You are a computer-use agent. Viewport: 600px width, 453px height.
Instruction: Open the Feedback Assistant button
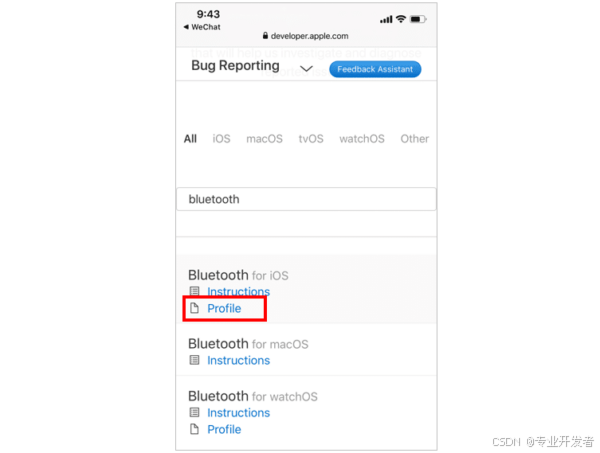(375, 69)
